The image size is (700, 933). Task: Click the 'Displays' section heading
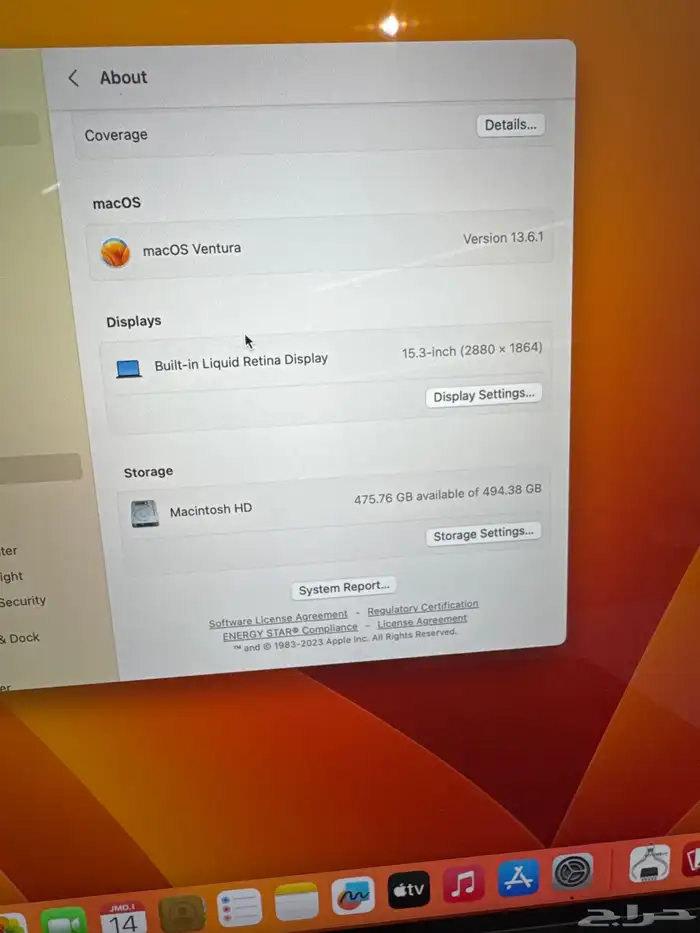(x=133, y=321)
